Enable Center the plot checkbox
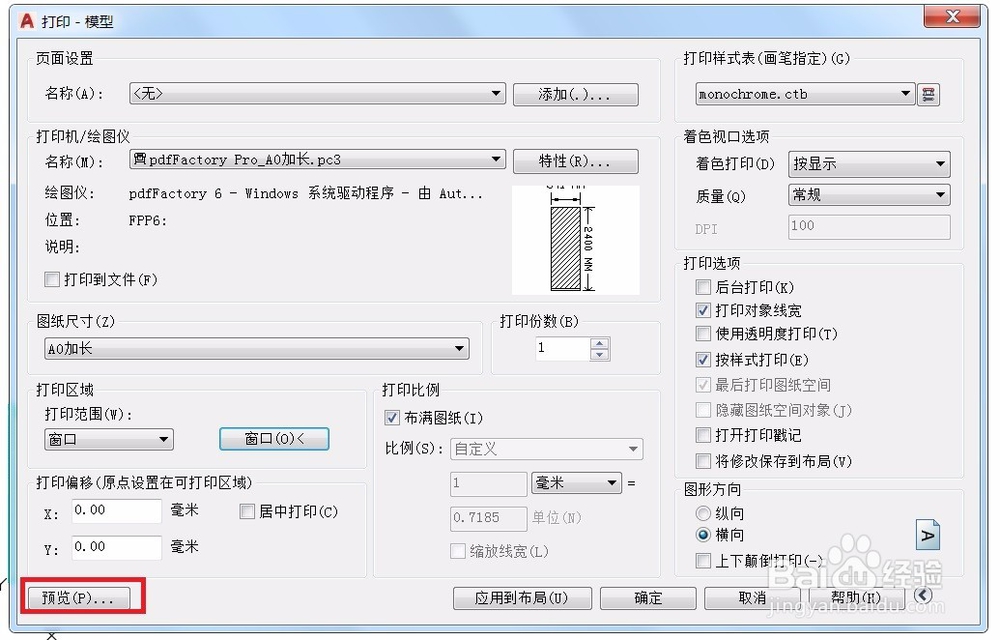The height and width of the screenshot is (640, 1000). click(x=247, y=511)
